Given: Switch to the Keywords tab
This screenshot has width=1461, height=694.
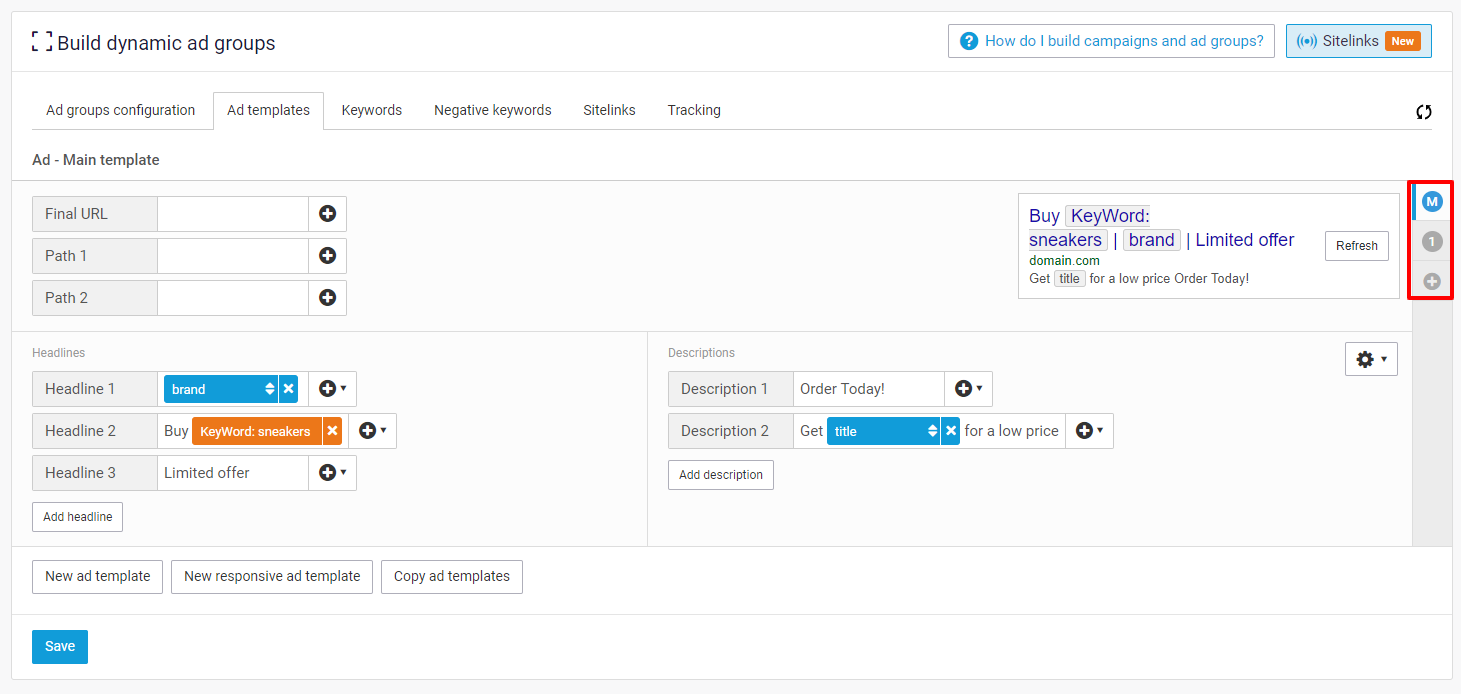Looking at the screenshot, I should tap(371, 110).
